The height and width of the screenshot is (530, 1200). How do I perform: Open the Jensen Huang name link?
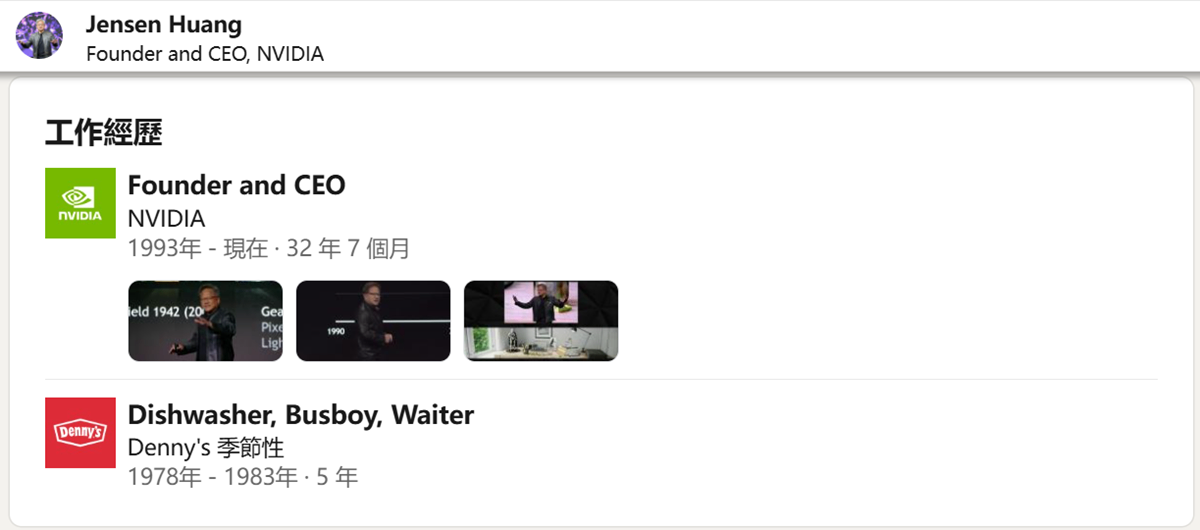(x=164, y=25)
